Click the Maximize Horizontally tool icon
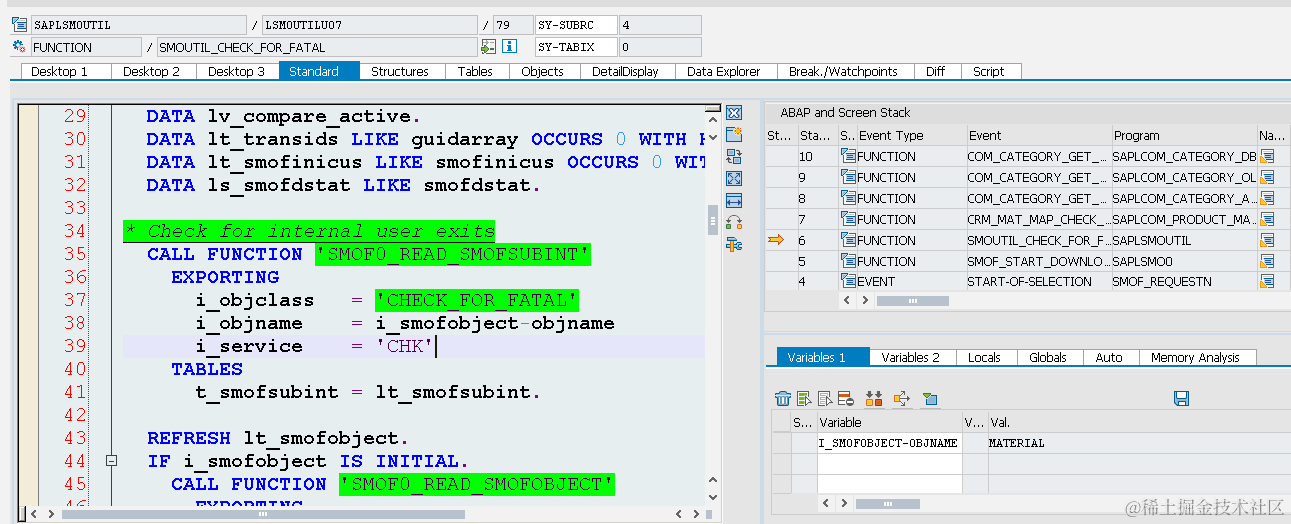The height and width of the screenshot is (524, 1291). (733, 200)
